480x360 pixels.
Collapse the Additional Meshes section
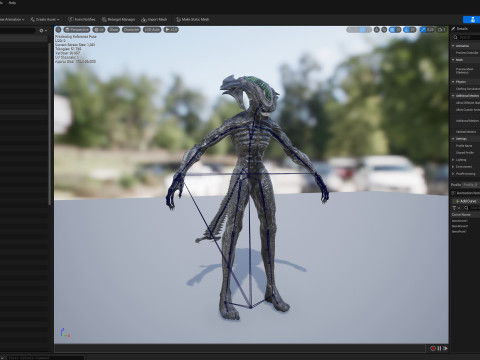point(453,96)
